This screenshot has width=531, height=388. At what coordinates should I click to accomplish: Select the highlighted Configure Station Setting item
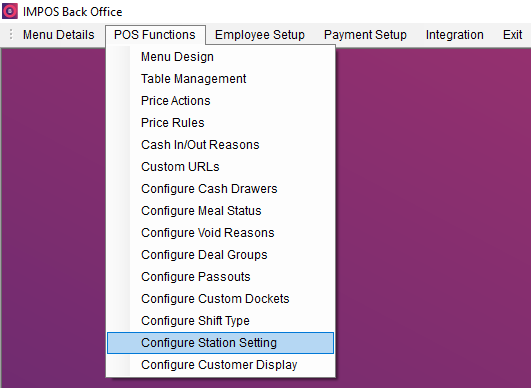[220, 343]
